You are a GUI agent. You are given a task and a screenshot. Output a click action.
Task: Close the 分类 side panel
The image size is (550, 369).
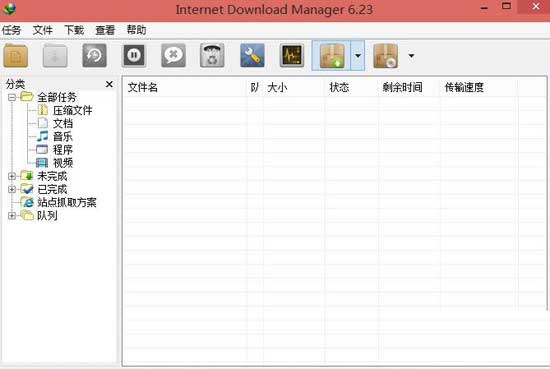pos(109,84)
